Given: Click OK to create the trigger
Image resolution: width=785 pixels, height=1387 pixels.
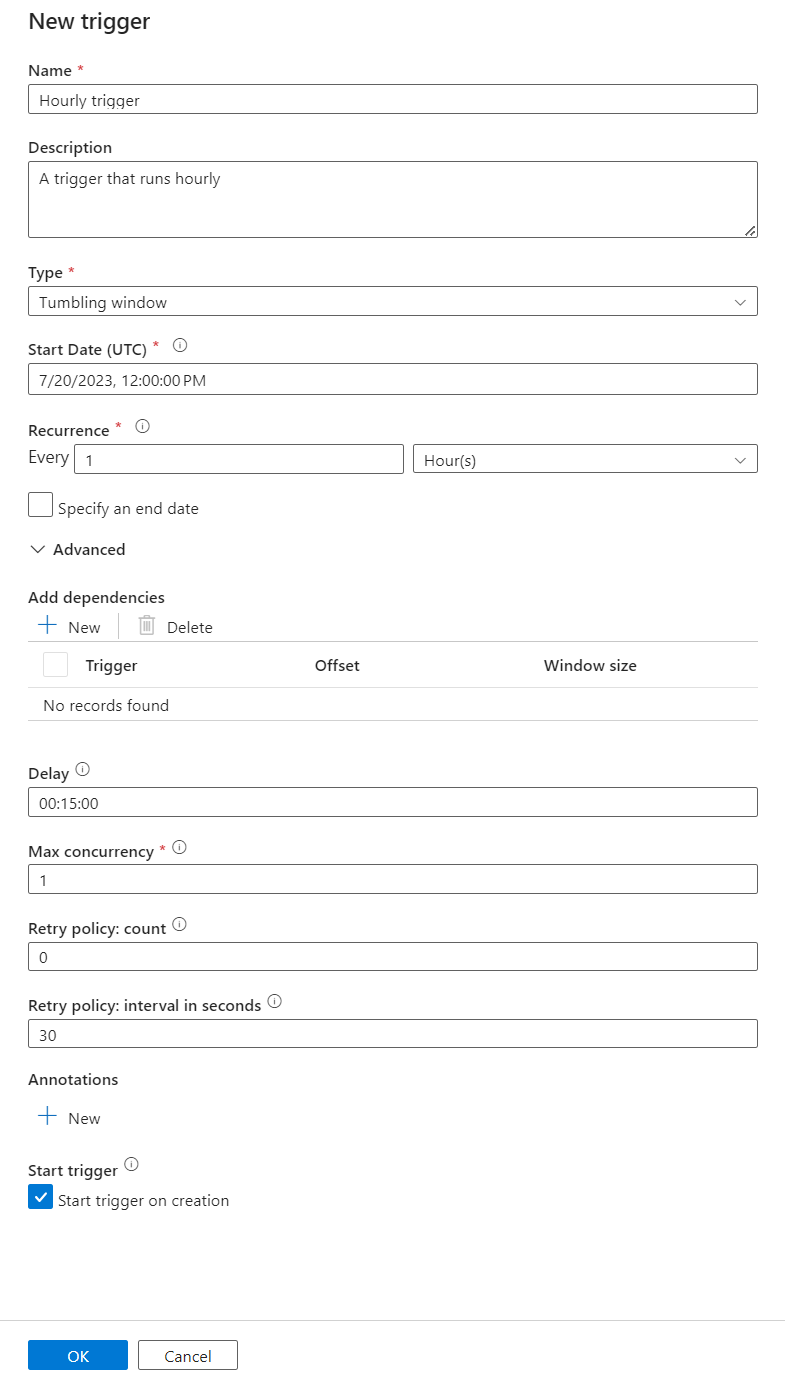Looking at the screenshot, I should click(x=78, y=1356).
